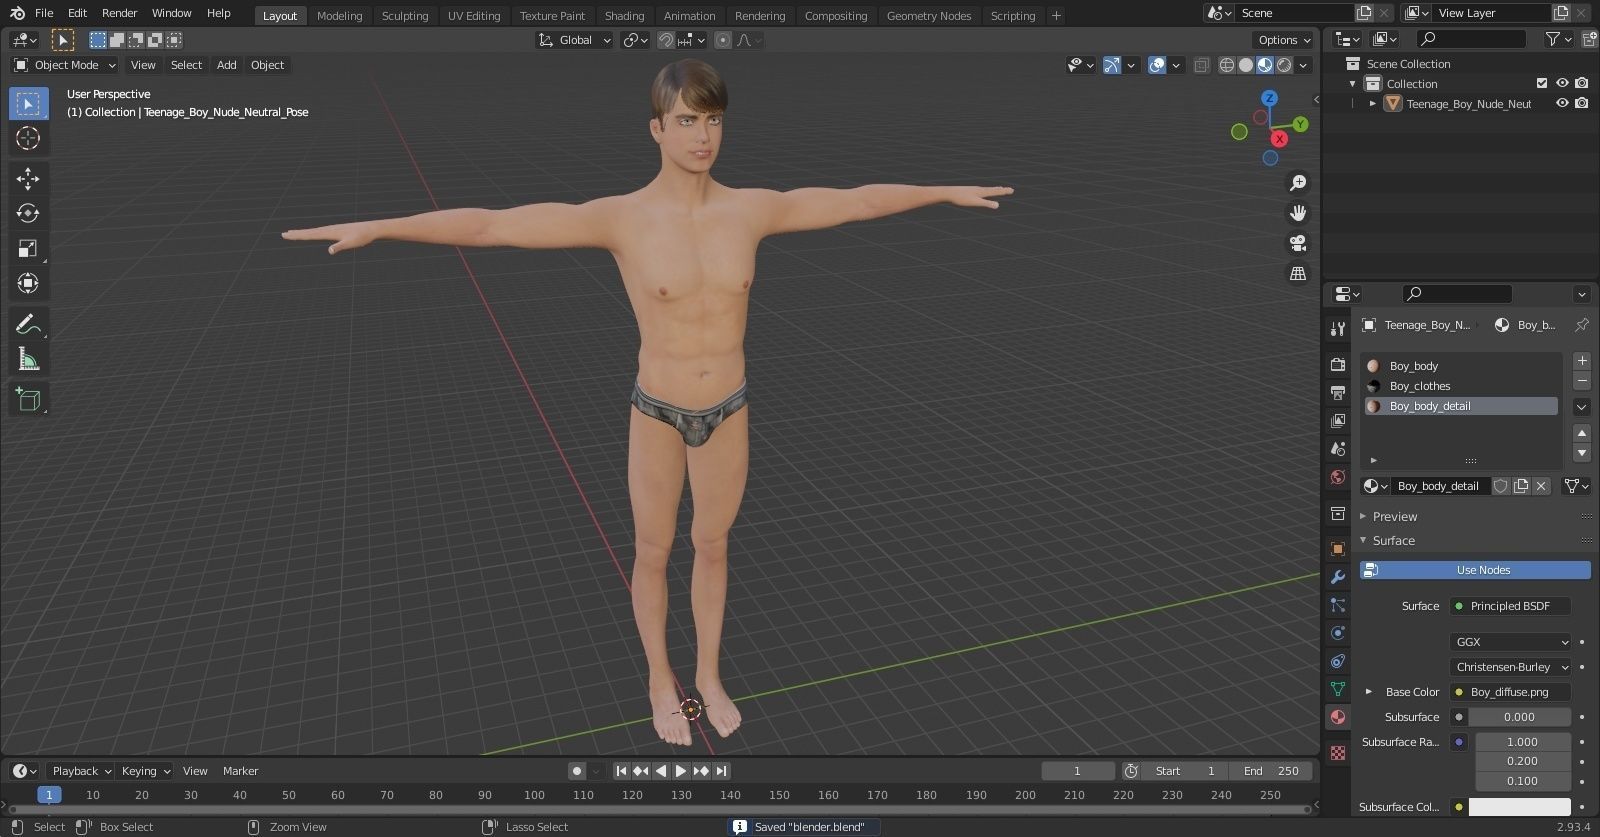1600x837 pixels.
Task: Toggle snapping magnet icon
Action: (x=666, y=40)
